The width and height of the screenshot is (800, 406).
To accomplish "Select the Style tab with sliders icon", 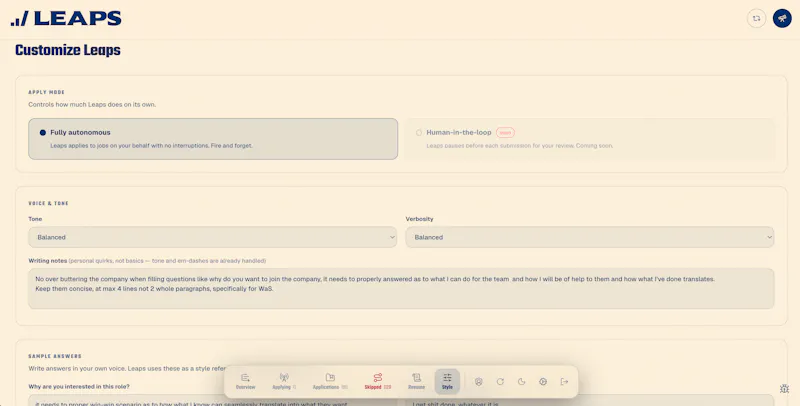I will pos(447,382).
